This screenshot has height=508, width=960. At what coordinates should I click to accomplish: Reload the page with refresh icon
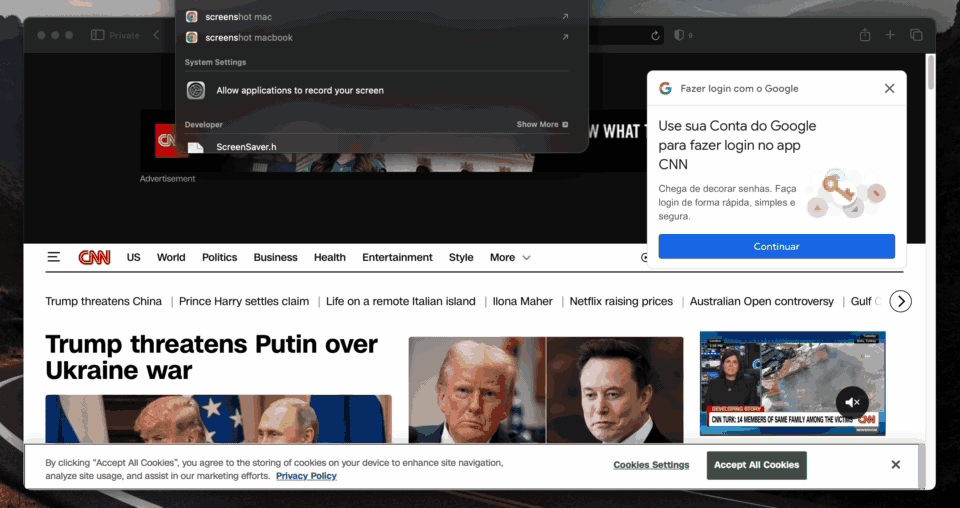pyautogui.click(x=655, y=35)
